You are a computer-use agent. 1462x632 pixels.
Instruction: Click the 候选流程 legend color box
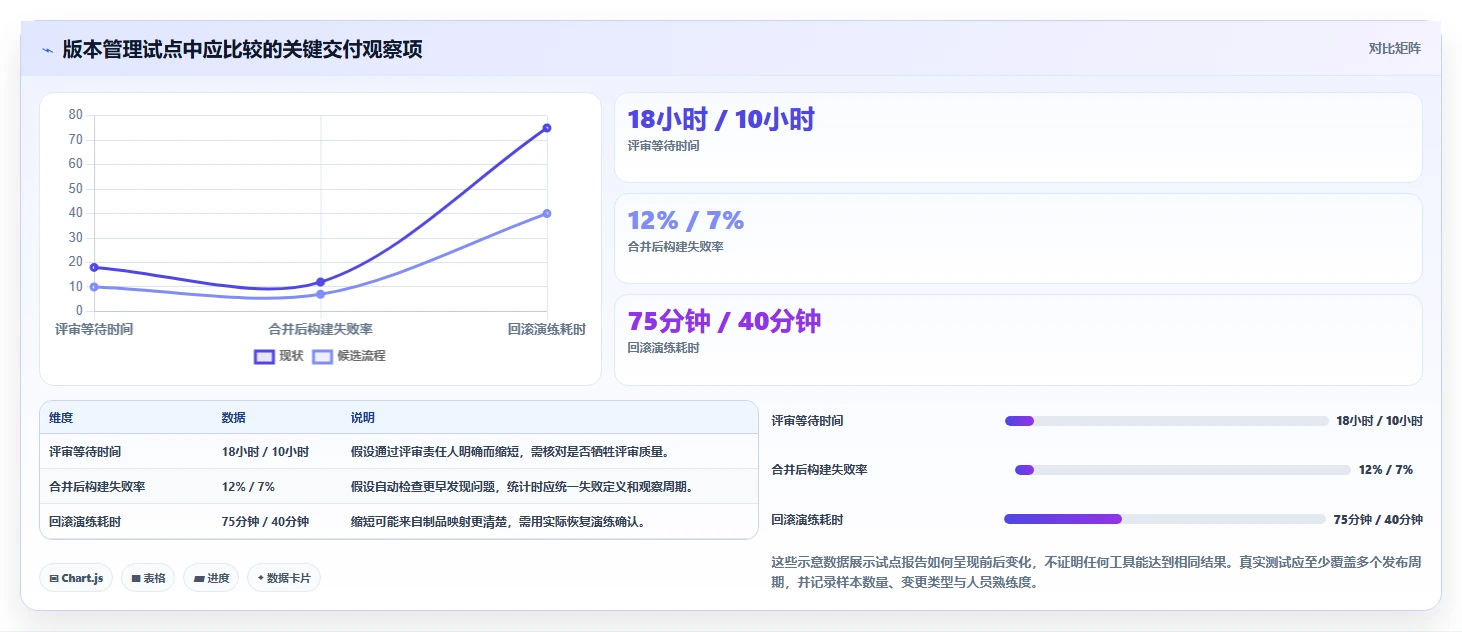pyautogui.click(x=323, y=356)
